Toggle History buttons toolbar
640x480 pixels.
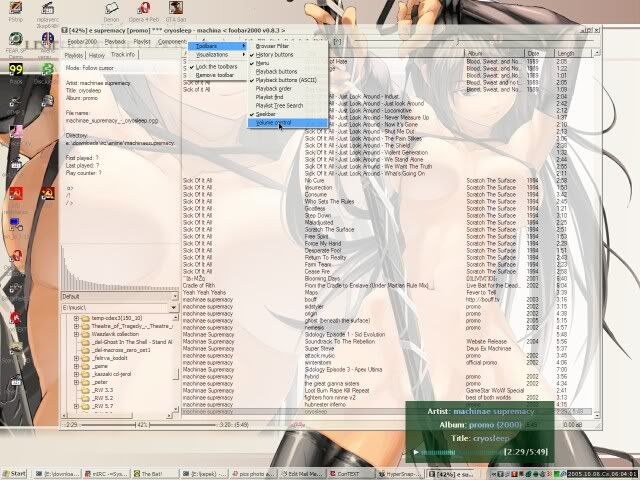288,54
